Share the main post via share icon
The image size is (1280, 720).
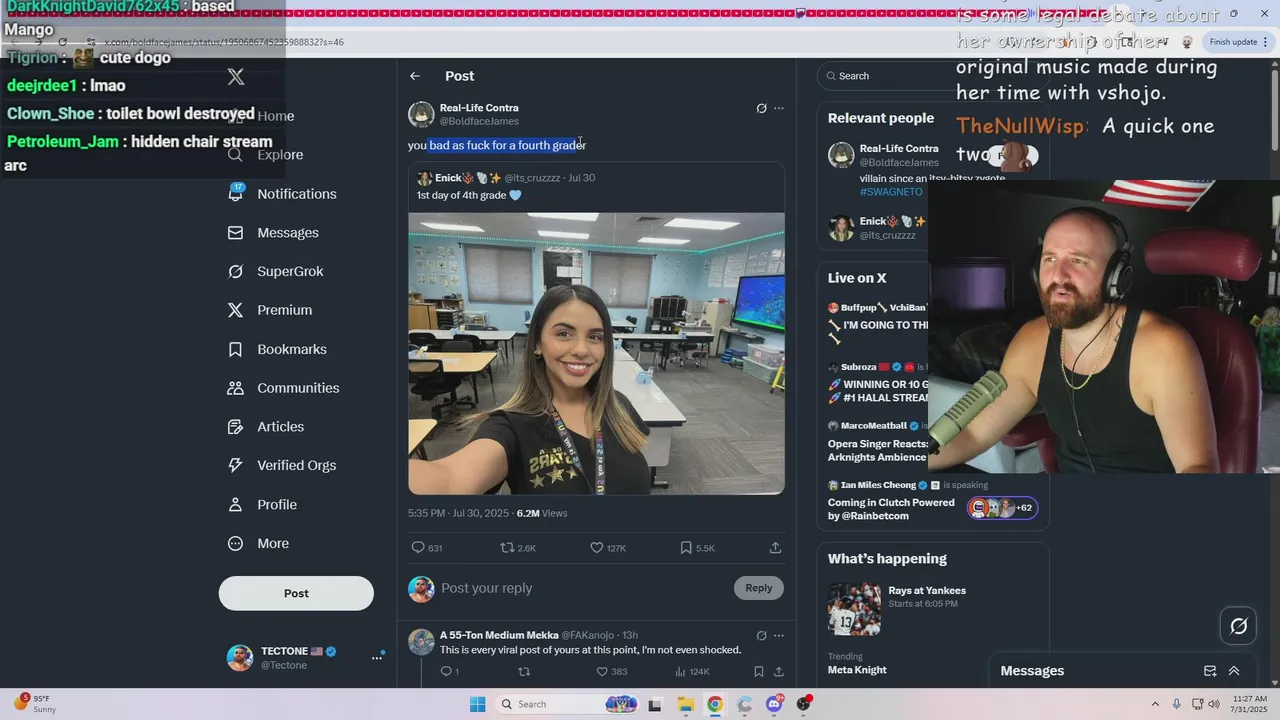coord(775,548)
